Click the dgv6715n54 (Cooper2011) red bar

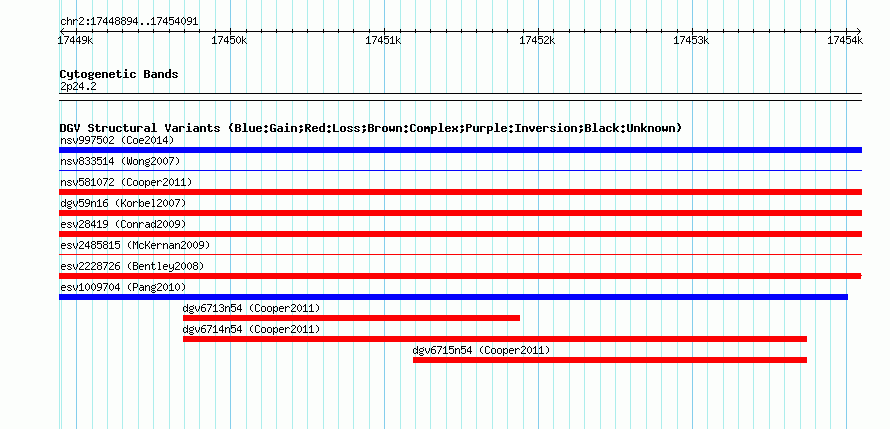pos(610,360)
